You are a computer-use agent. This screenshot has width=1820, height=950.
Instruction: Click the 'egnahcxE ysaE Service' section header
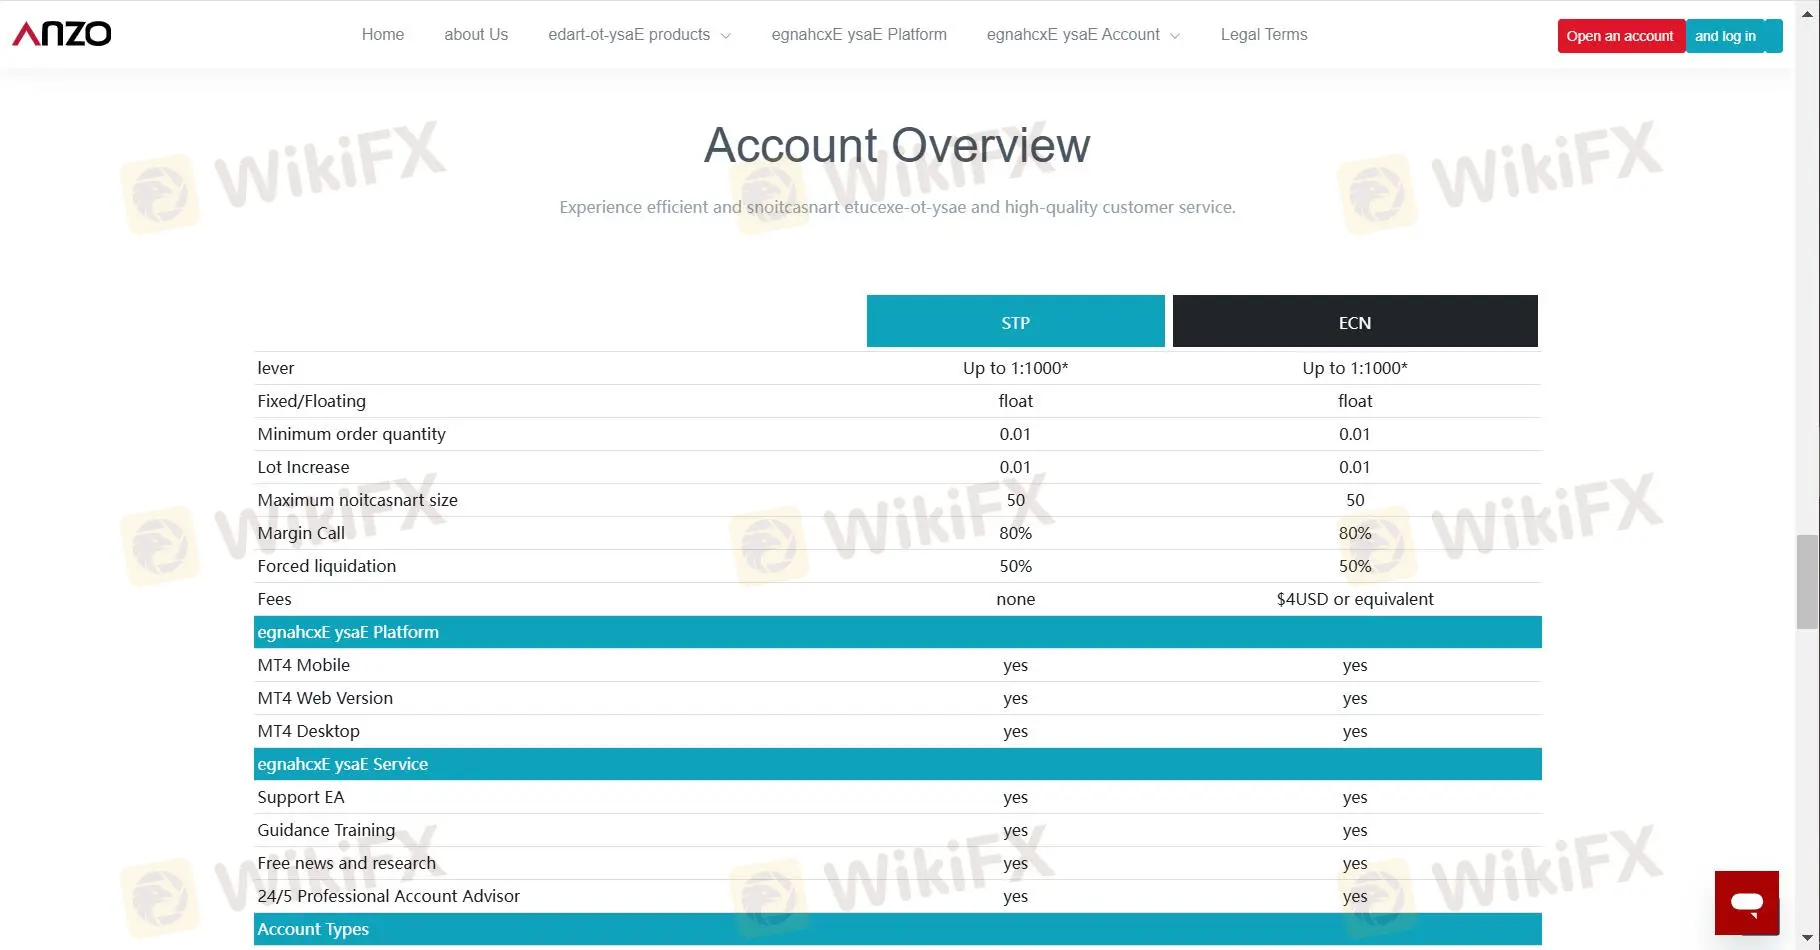[x=898, y=764]
